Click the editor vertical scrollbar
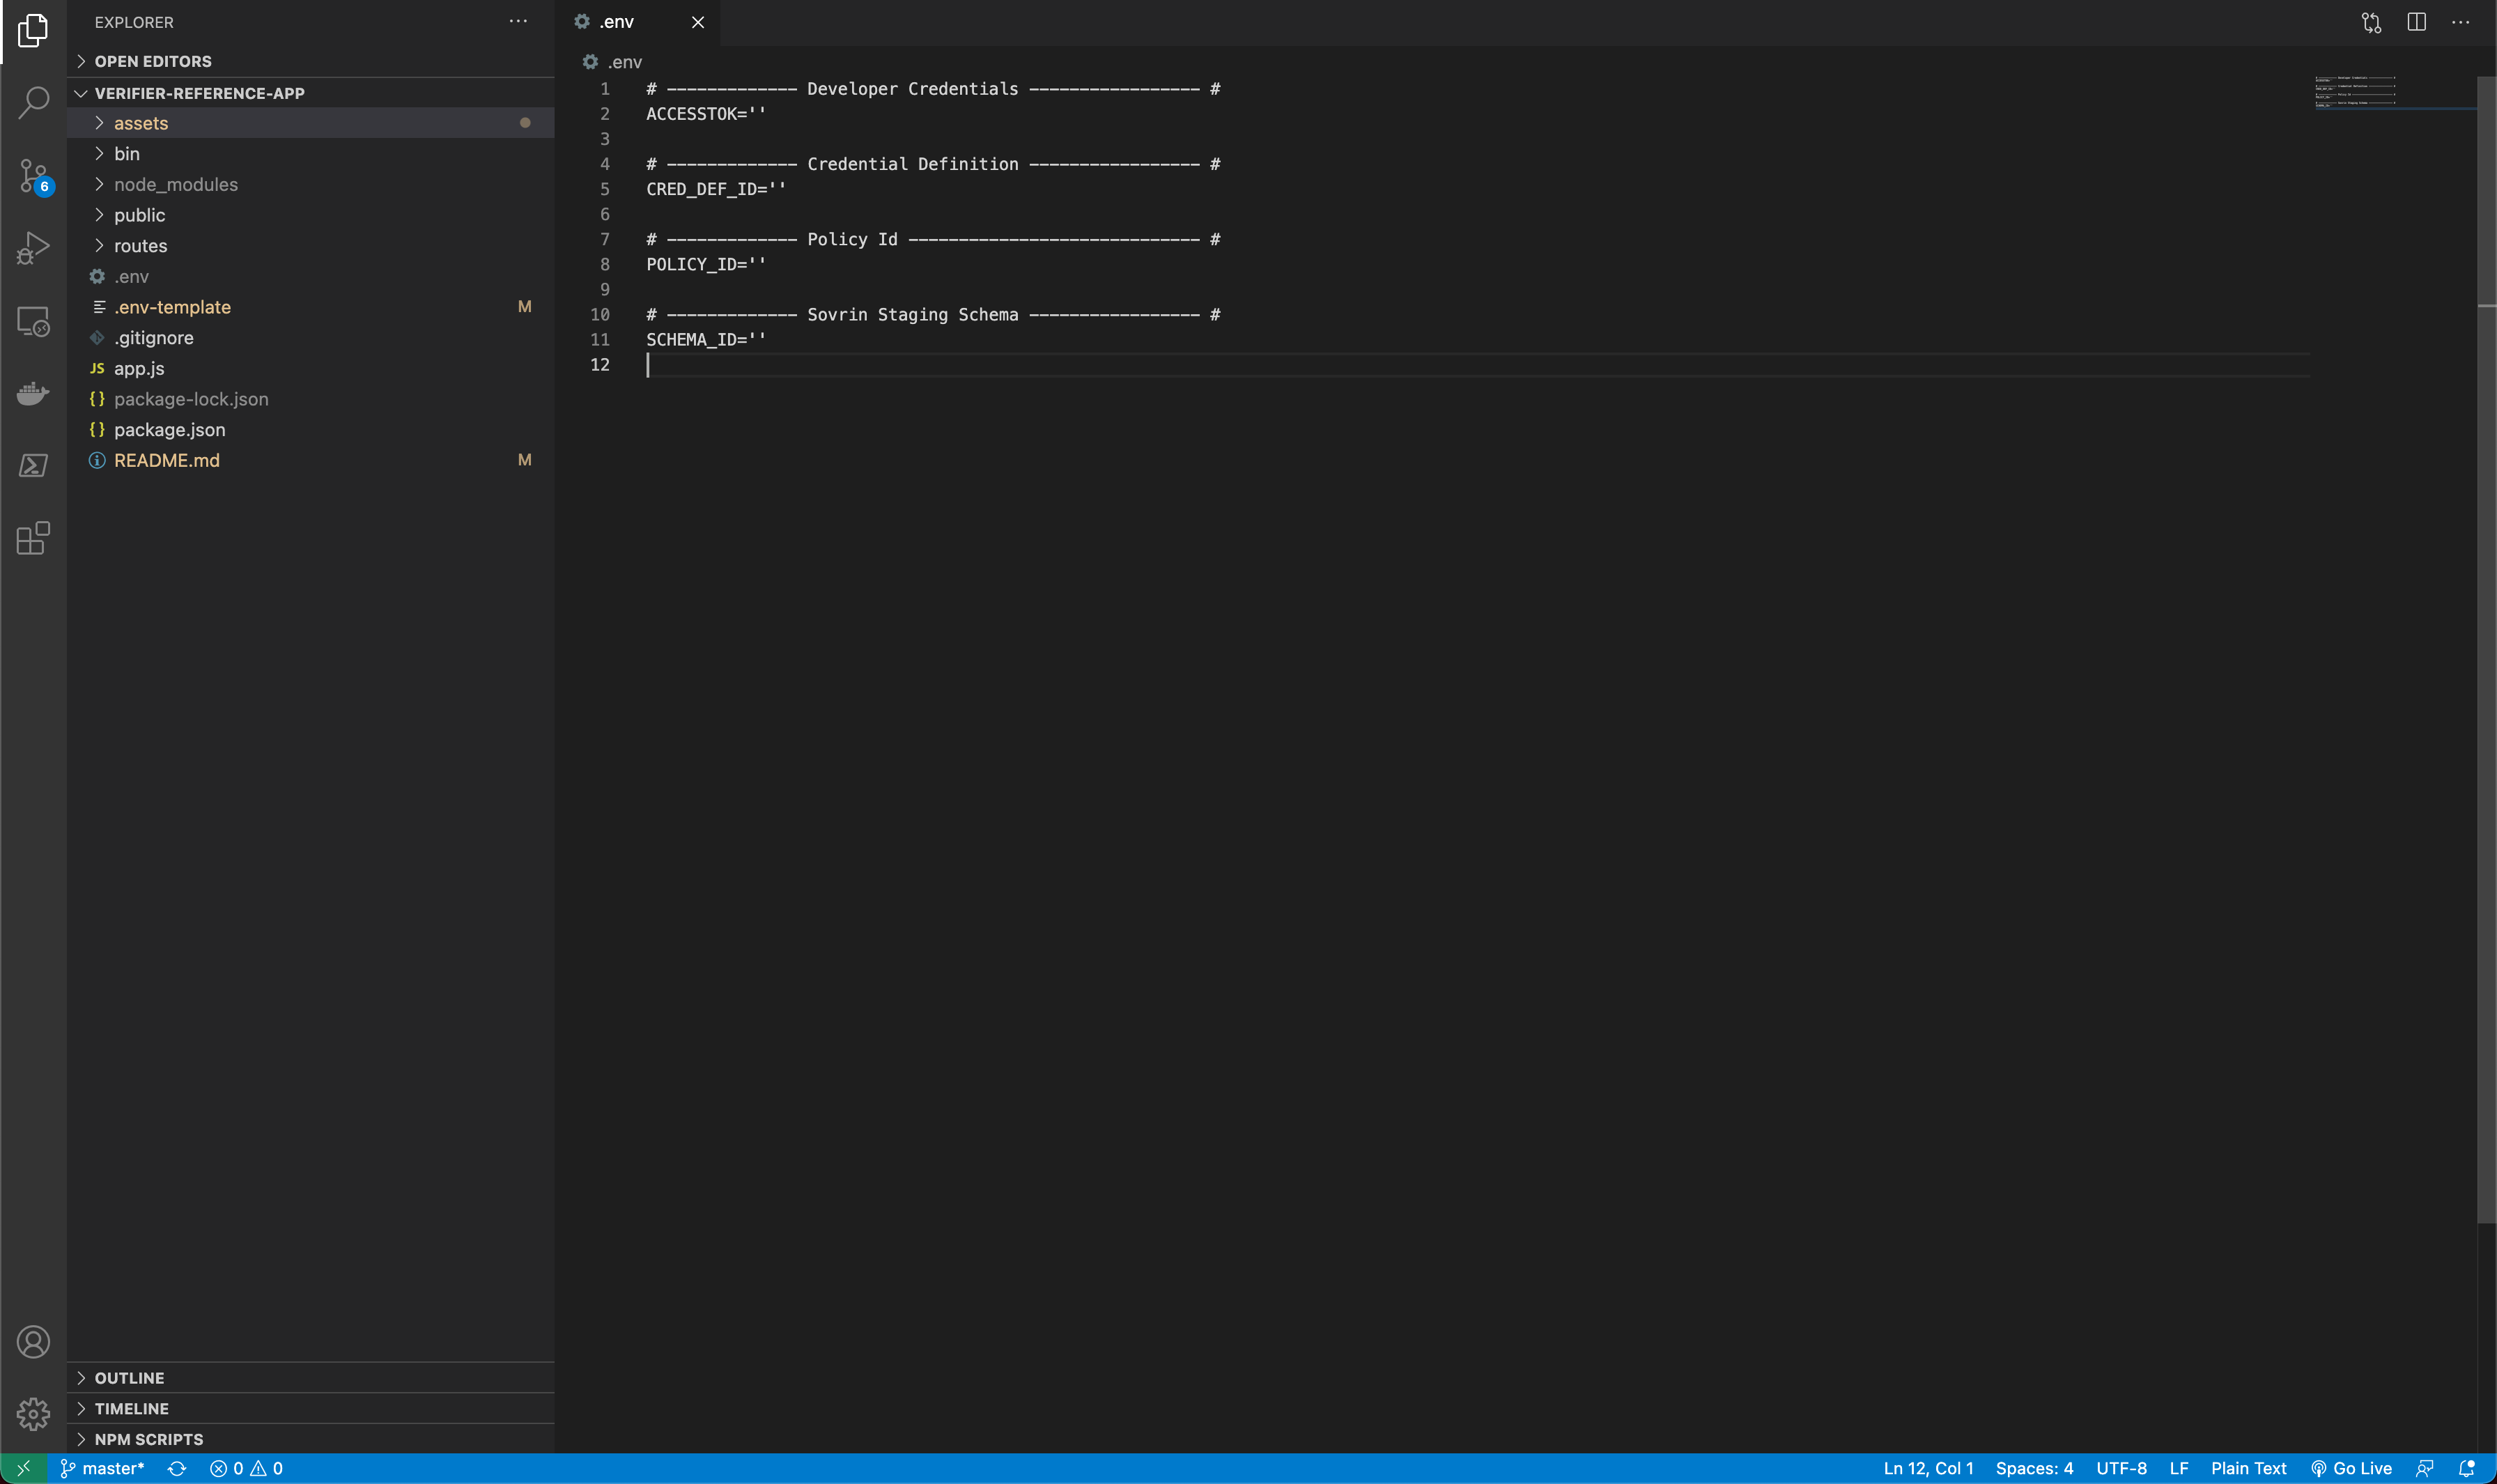 2486,650
